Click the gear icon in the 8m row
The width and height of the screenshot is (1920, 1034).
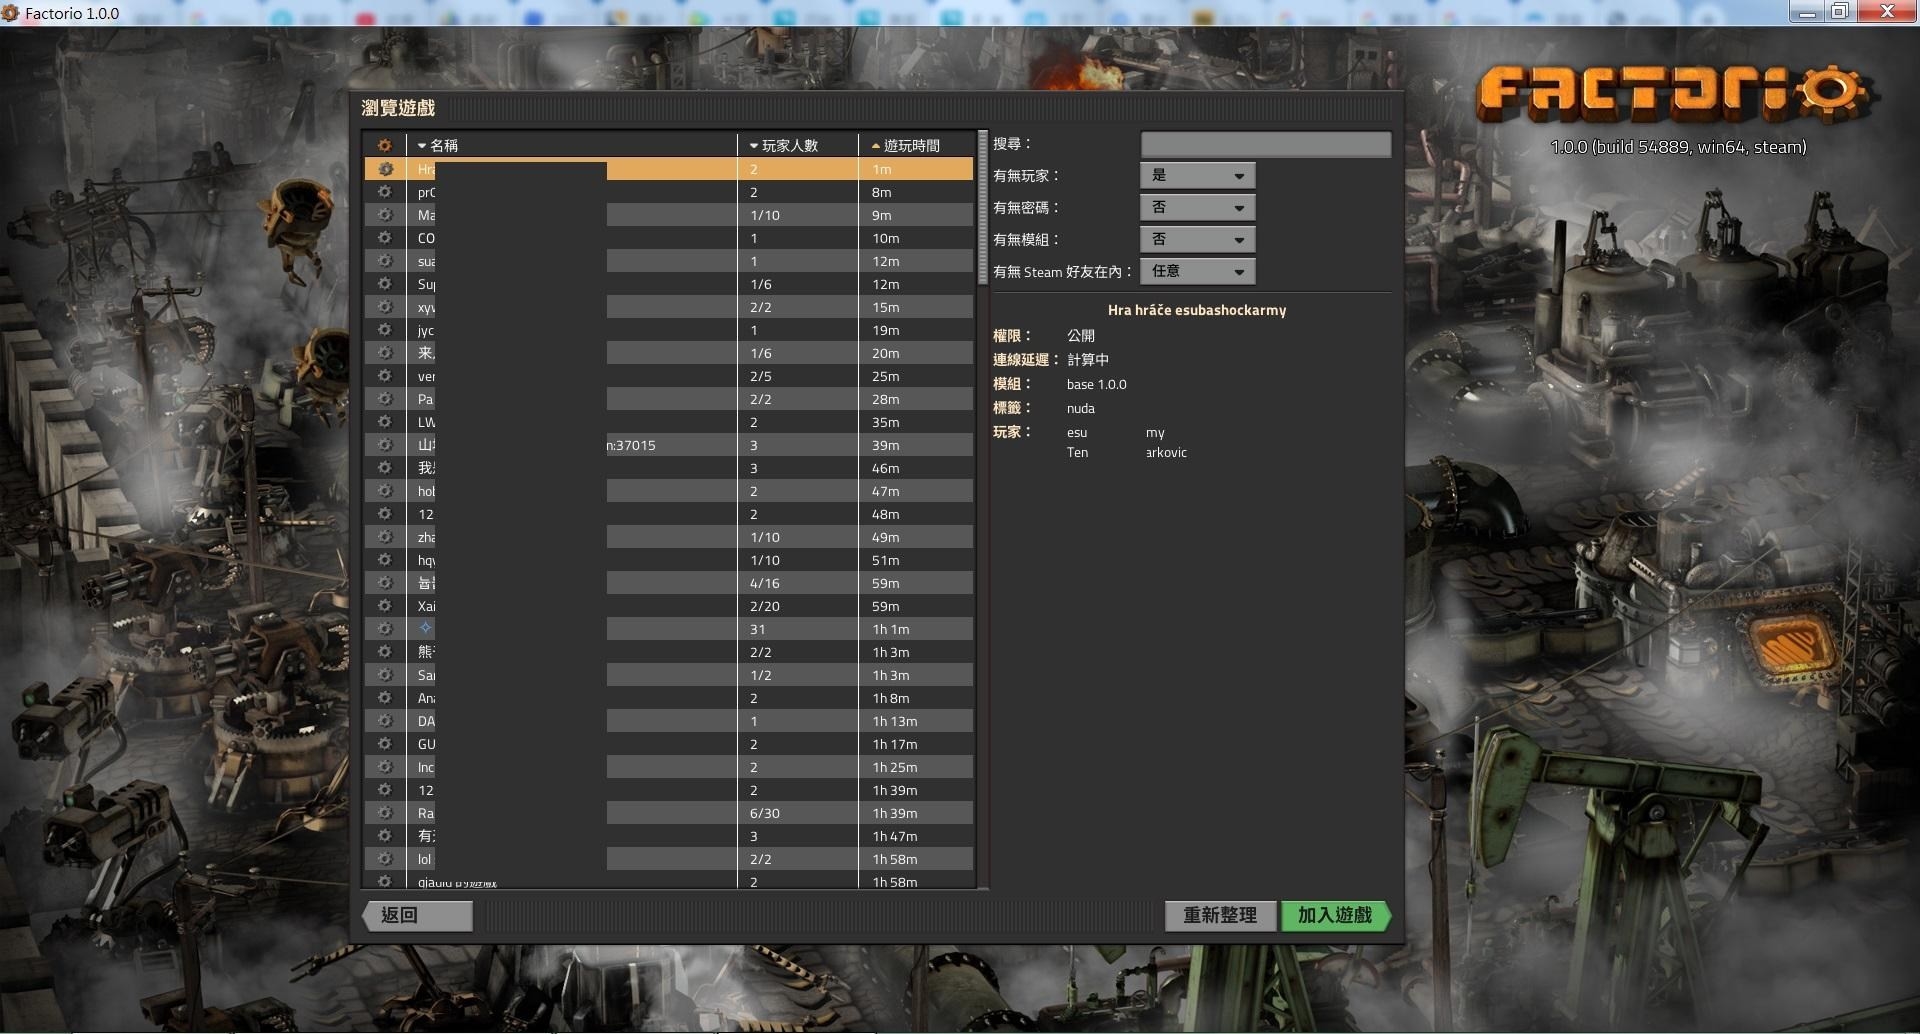[385, 192]
